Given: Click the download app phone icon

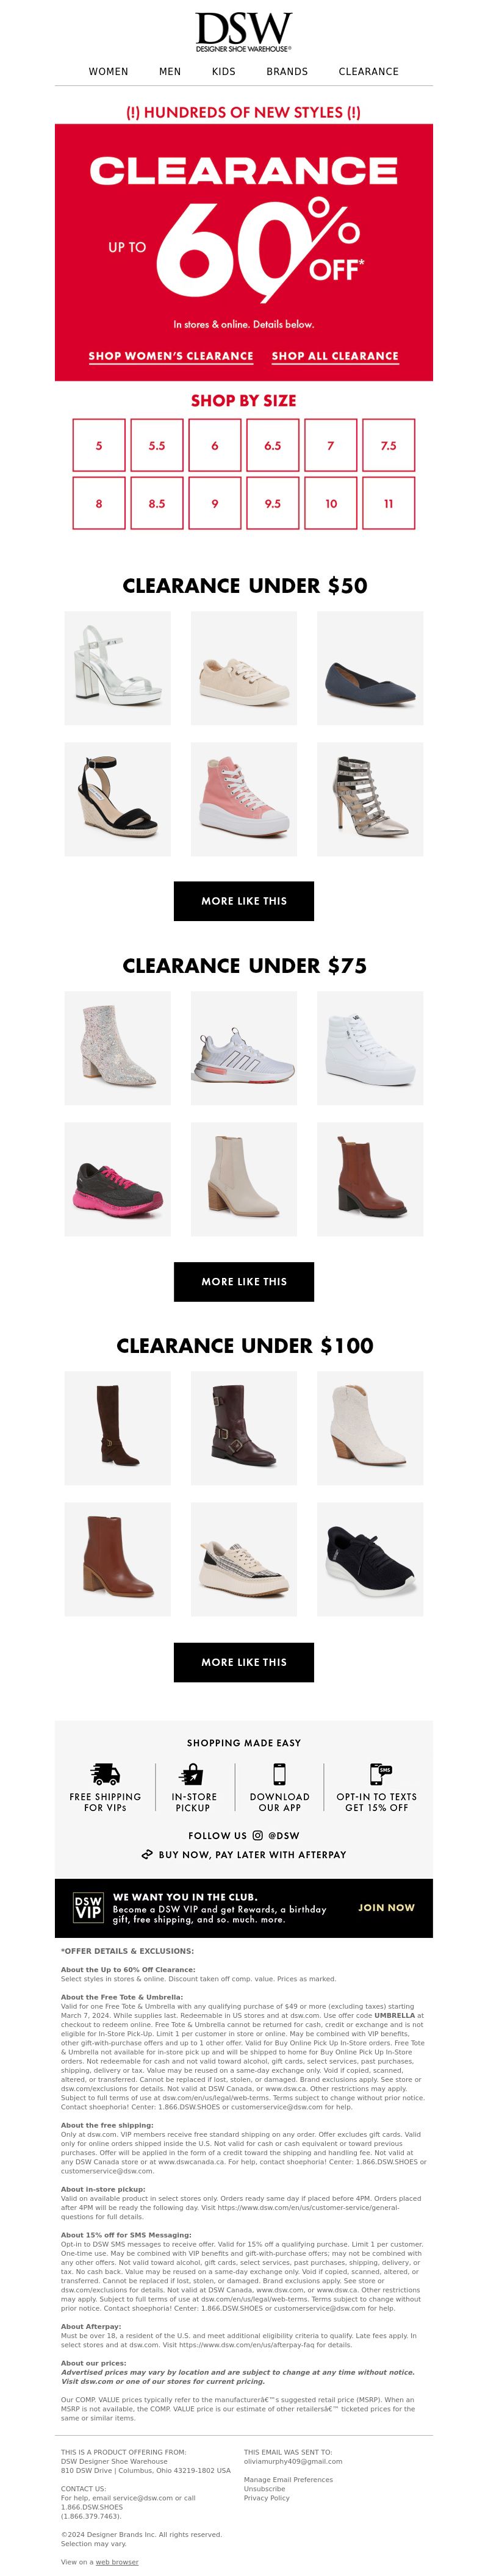Looking at the screenshot, I should (x=279, y=1774).
